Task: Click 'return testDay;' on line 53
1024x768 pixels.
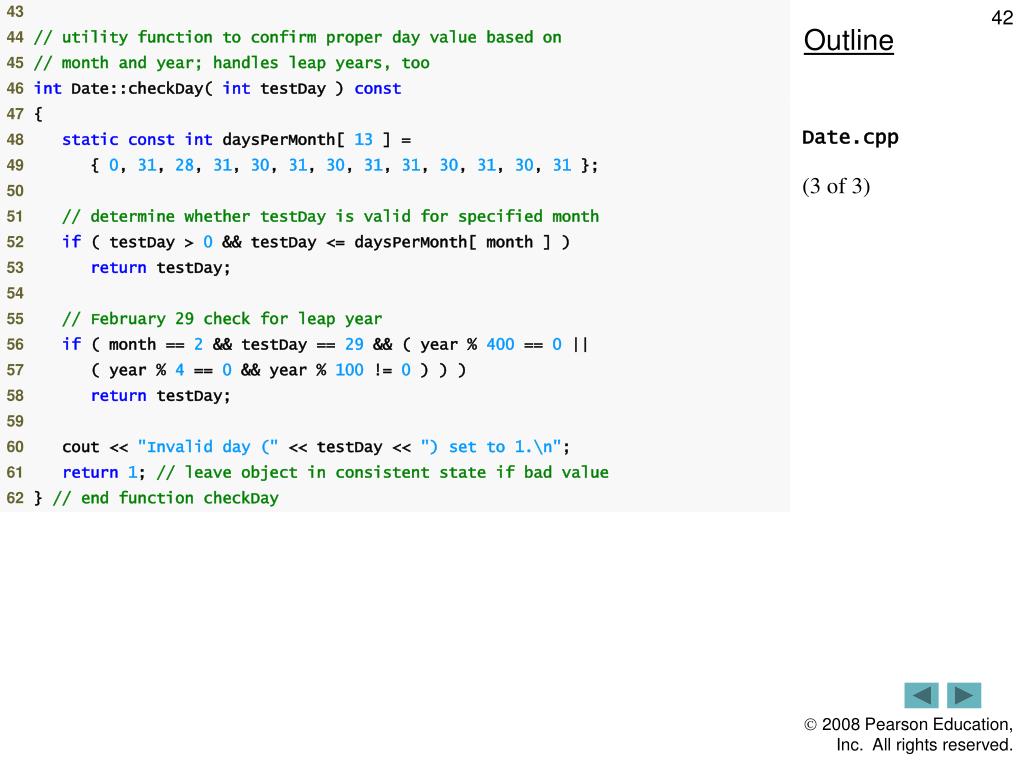Action: click(x=161, y=268)
